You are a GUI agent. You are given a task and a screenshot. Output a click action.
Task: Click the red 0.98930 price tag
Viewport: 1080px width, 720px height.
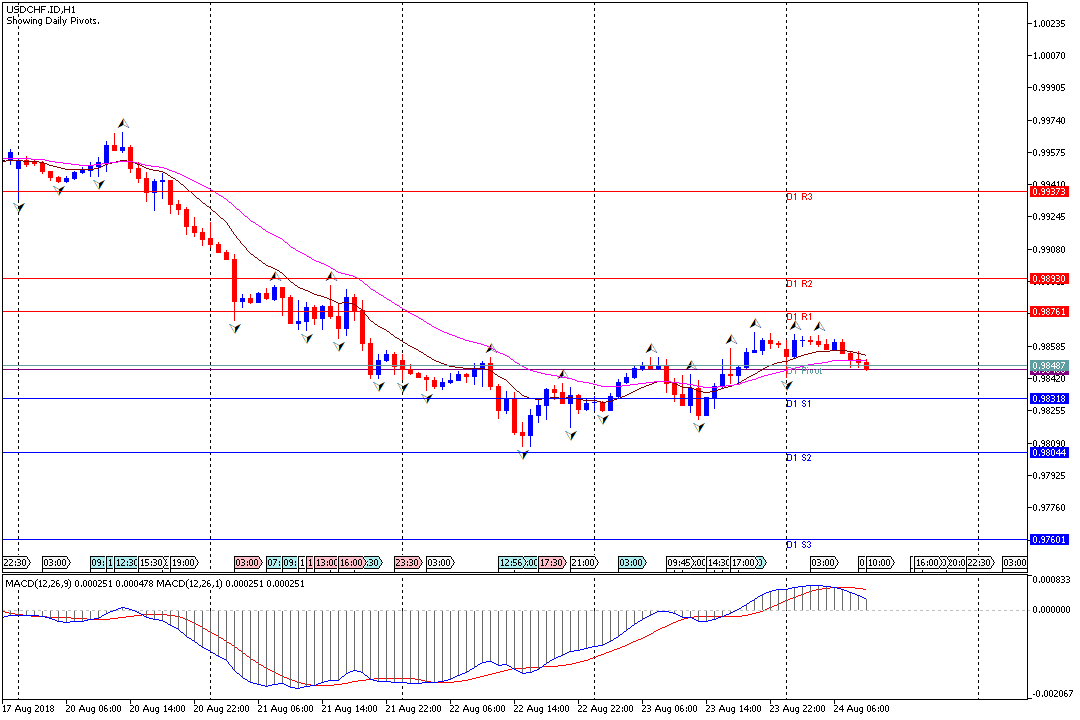pyautogui.click(x=1049, y=278)
